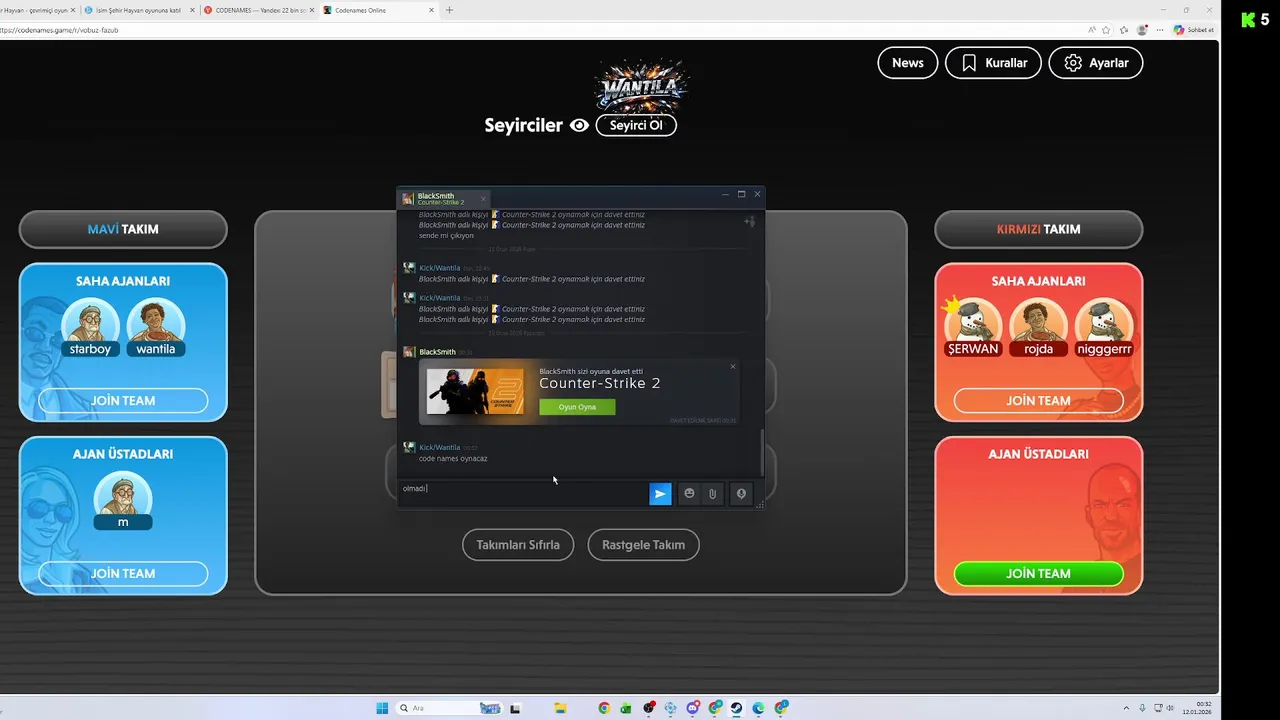Open the browser profile icon

pos(1142,30)
